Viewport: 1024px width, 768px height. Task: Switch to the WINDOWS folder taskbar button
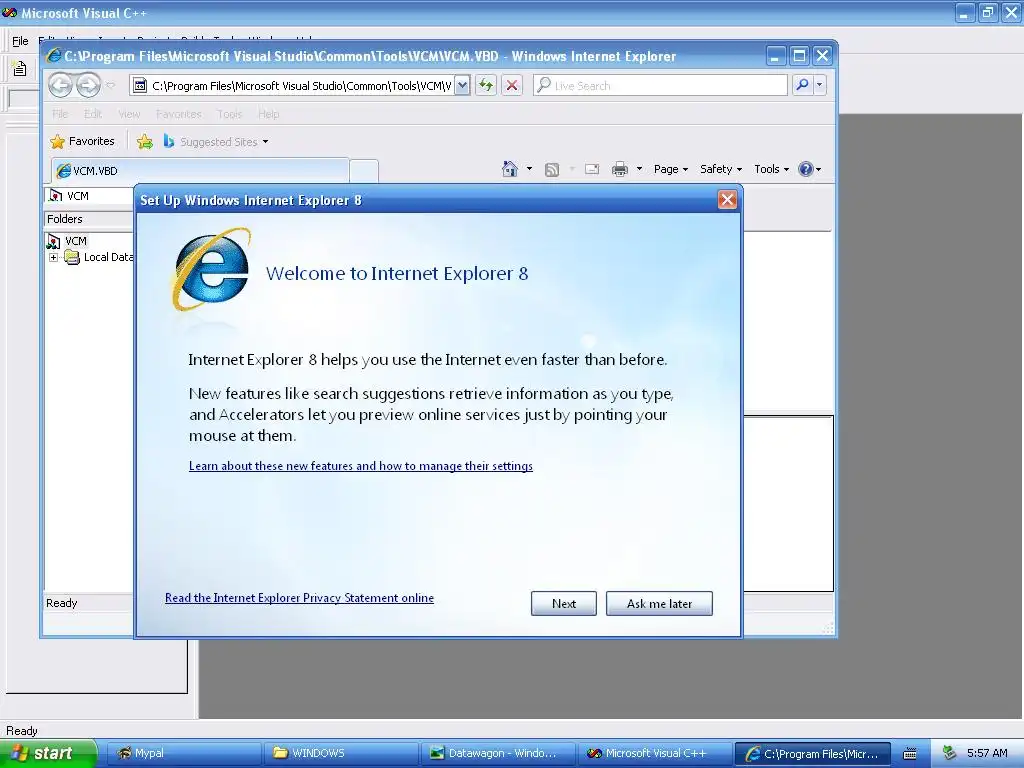(x=341, y=753)
